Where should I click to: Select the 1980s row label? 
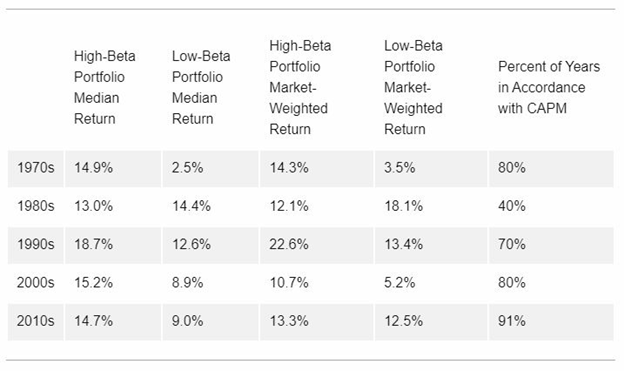click(x=35, y=206)
